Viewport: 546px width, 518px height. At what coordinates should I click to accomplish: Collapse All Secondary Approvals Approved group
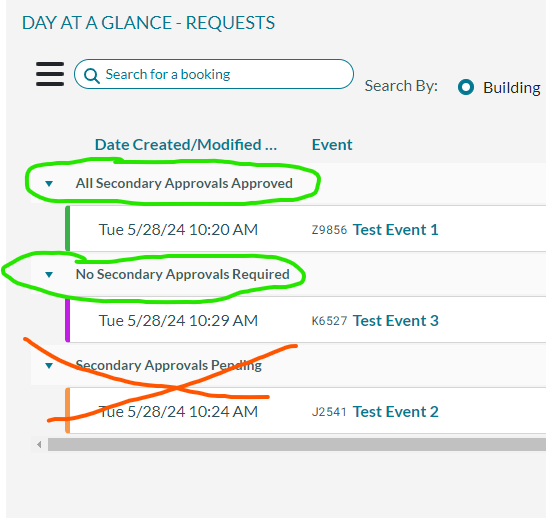tap(49, 183)
